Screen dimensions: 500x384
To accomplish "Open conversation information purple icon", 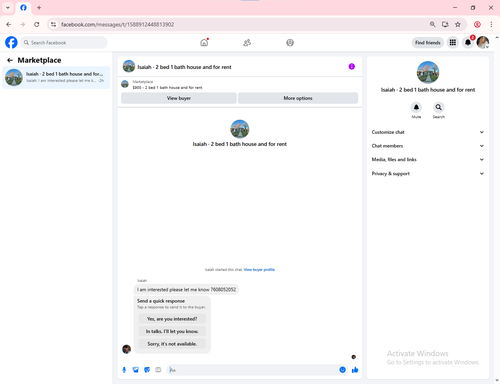I will pyautogui.click(x=352, y=67).
